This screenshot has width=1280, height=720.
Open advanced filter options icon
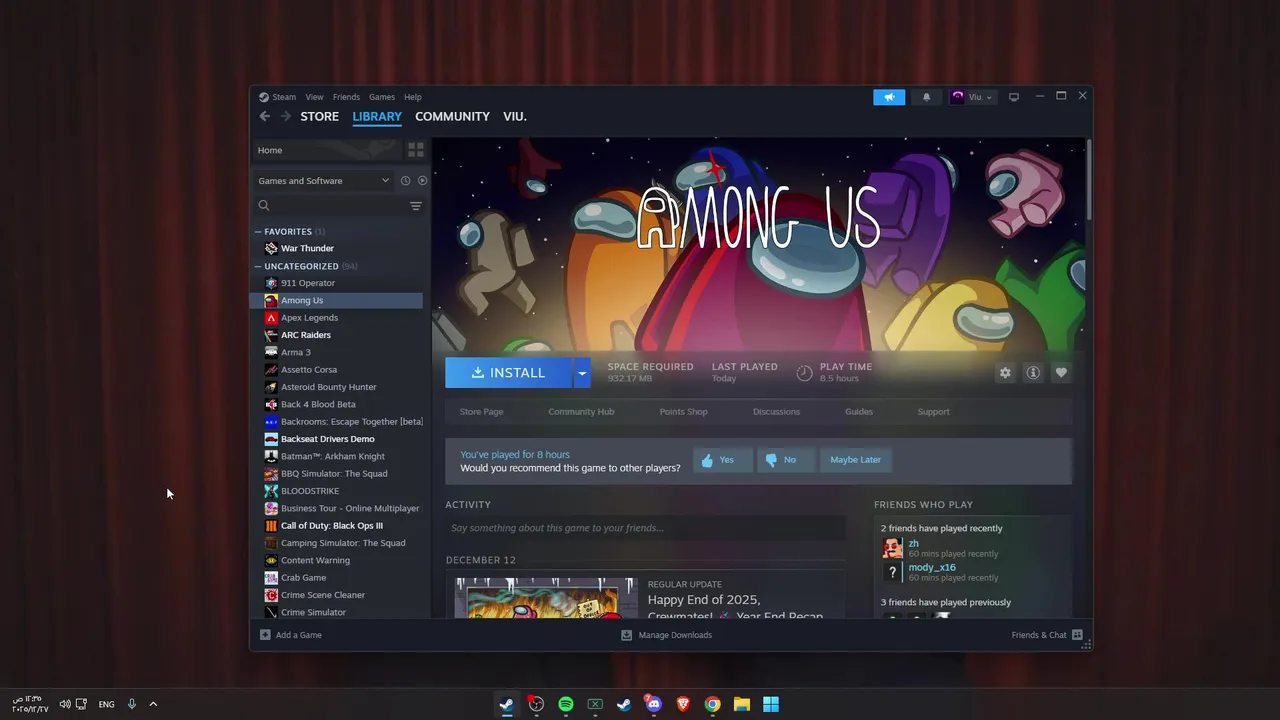click(416, 206)
